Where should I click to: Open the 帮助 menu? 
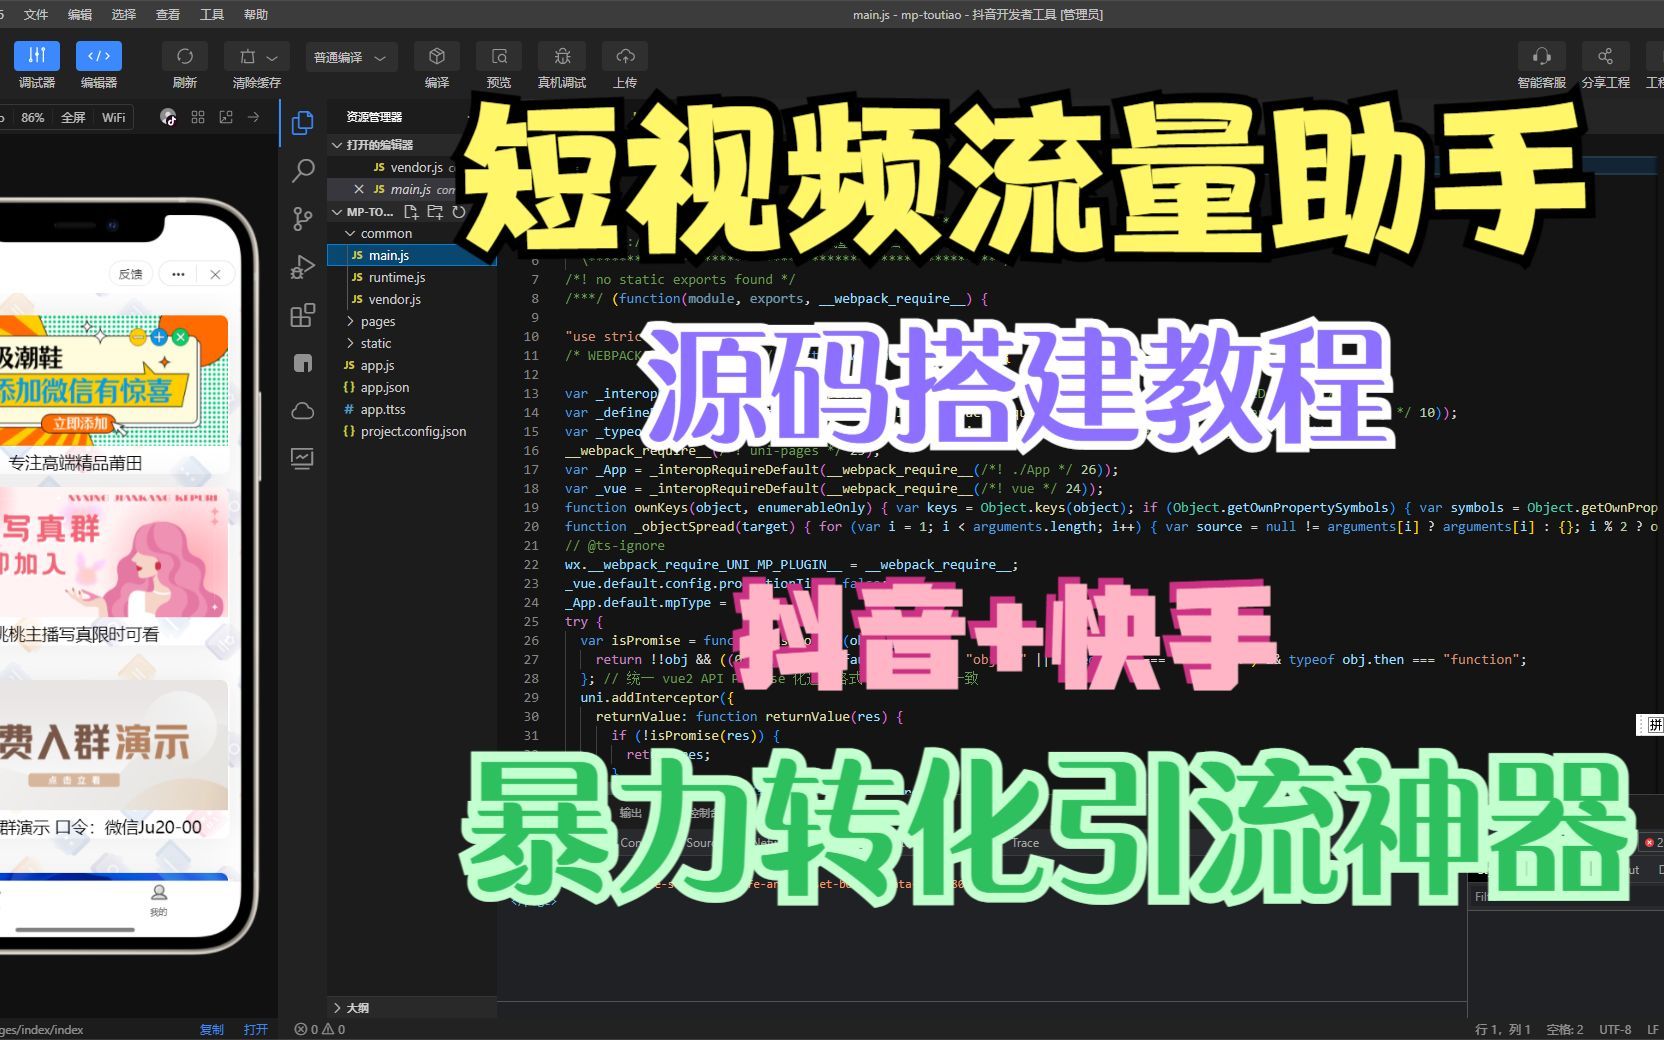tap(256, 14)
